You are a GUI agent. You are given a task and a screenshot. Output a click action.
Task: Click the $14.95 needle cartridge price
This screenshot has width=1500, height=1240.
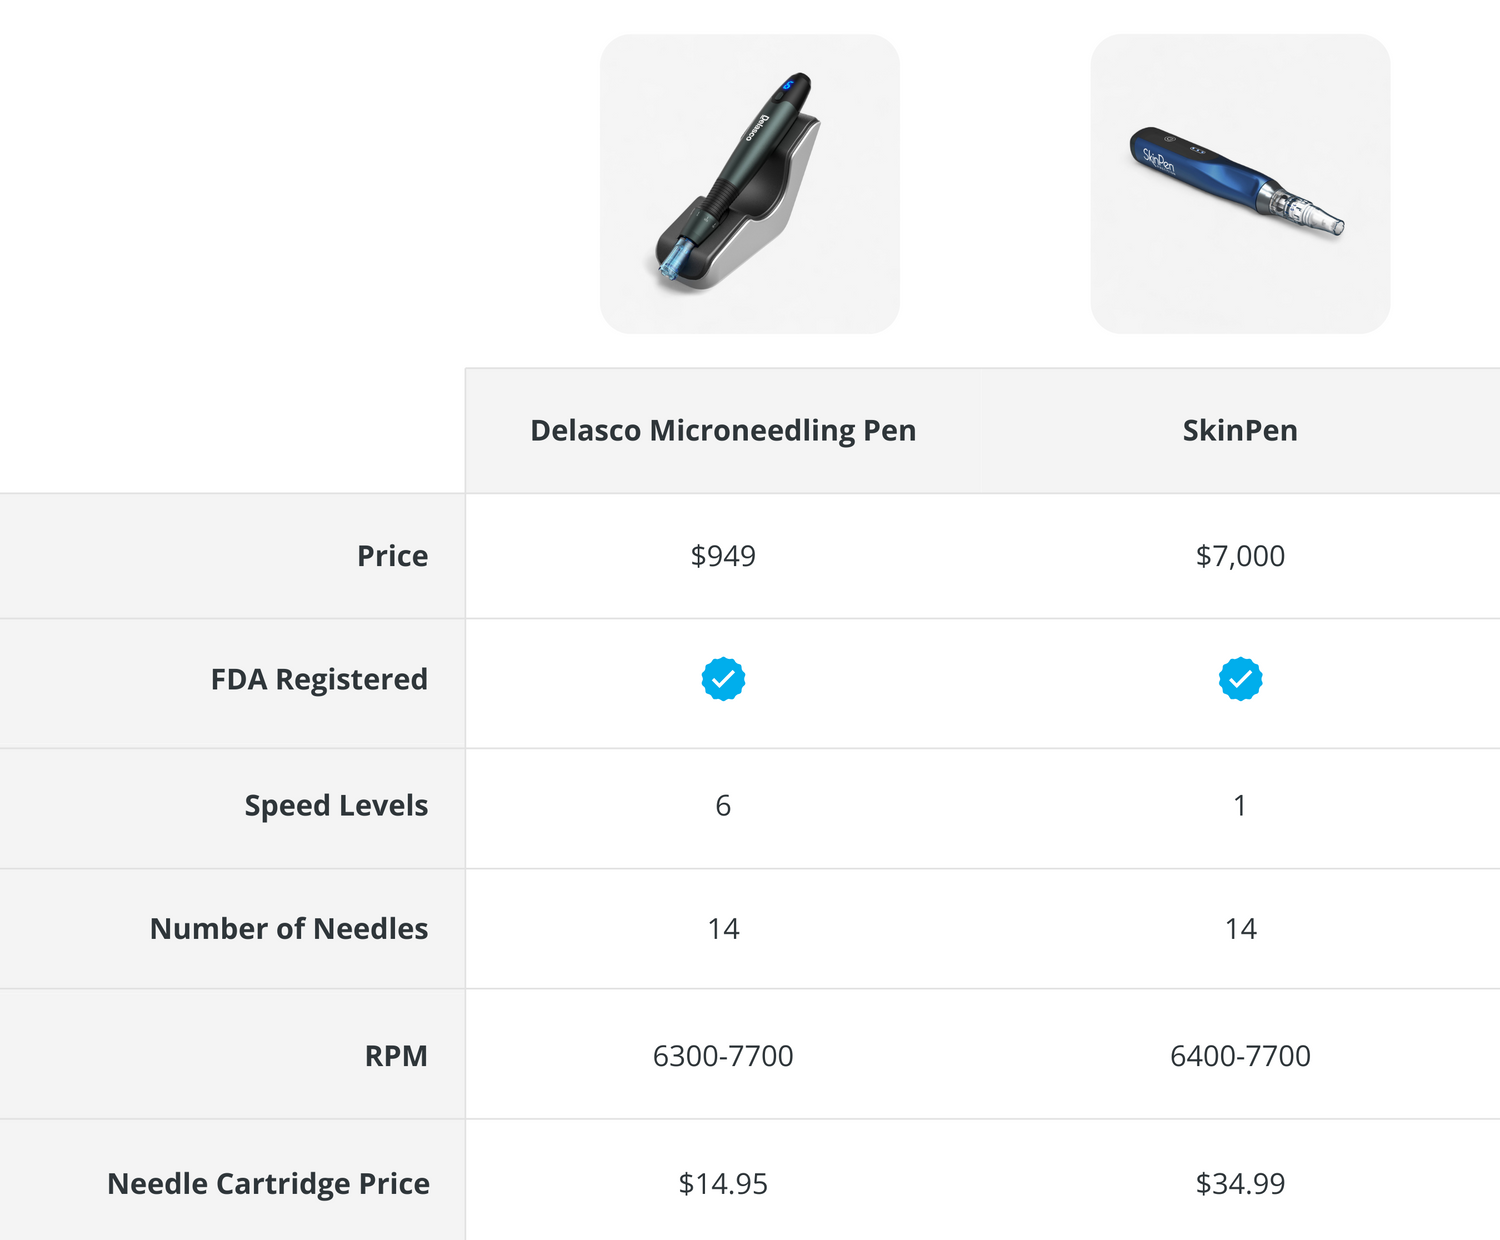click(x=723, y=1184)
